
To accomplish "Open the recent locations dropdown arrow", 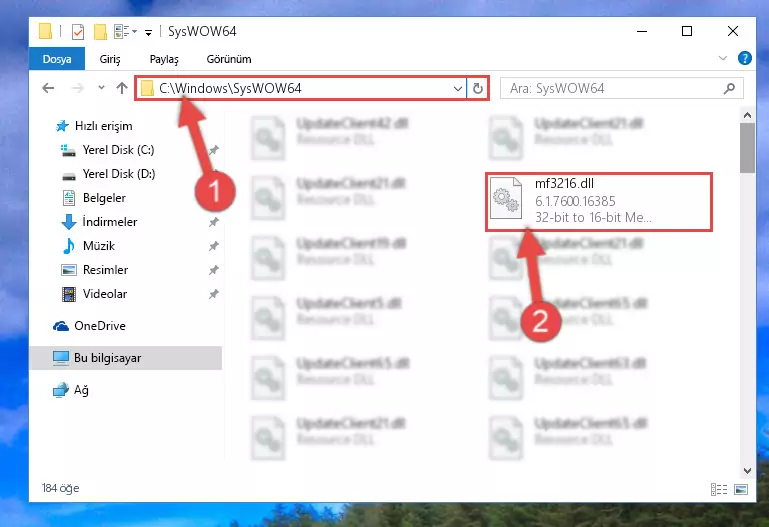I will [101, 88].
